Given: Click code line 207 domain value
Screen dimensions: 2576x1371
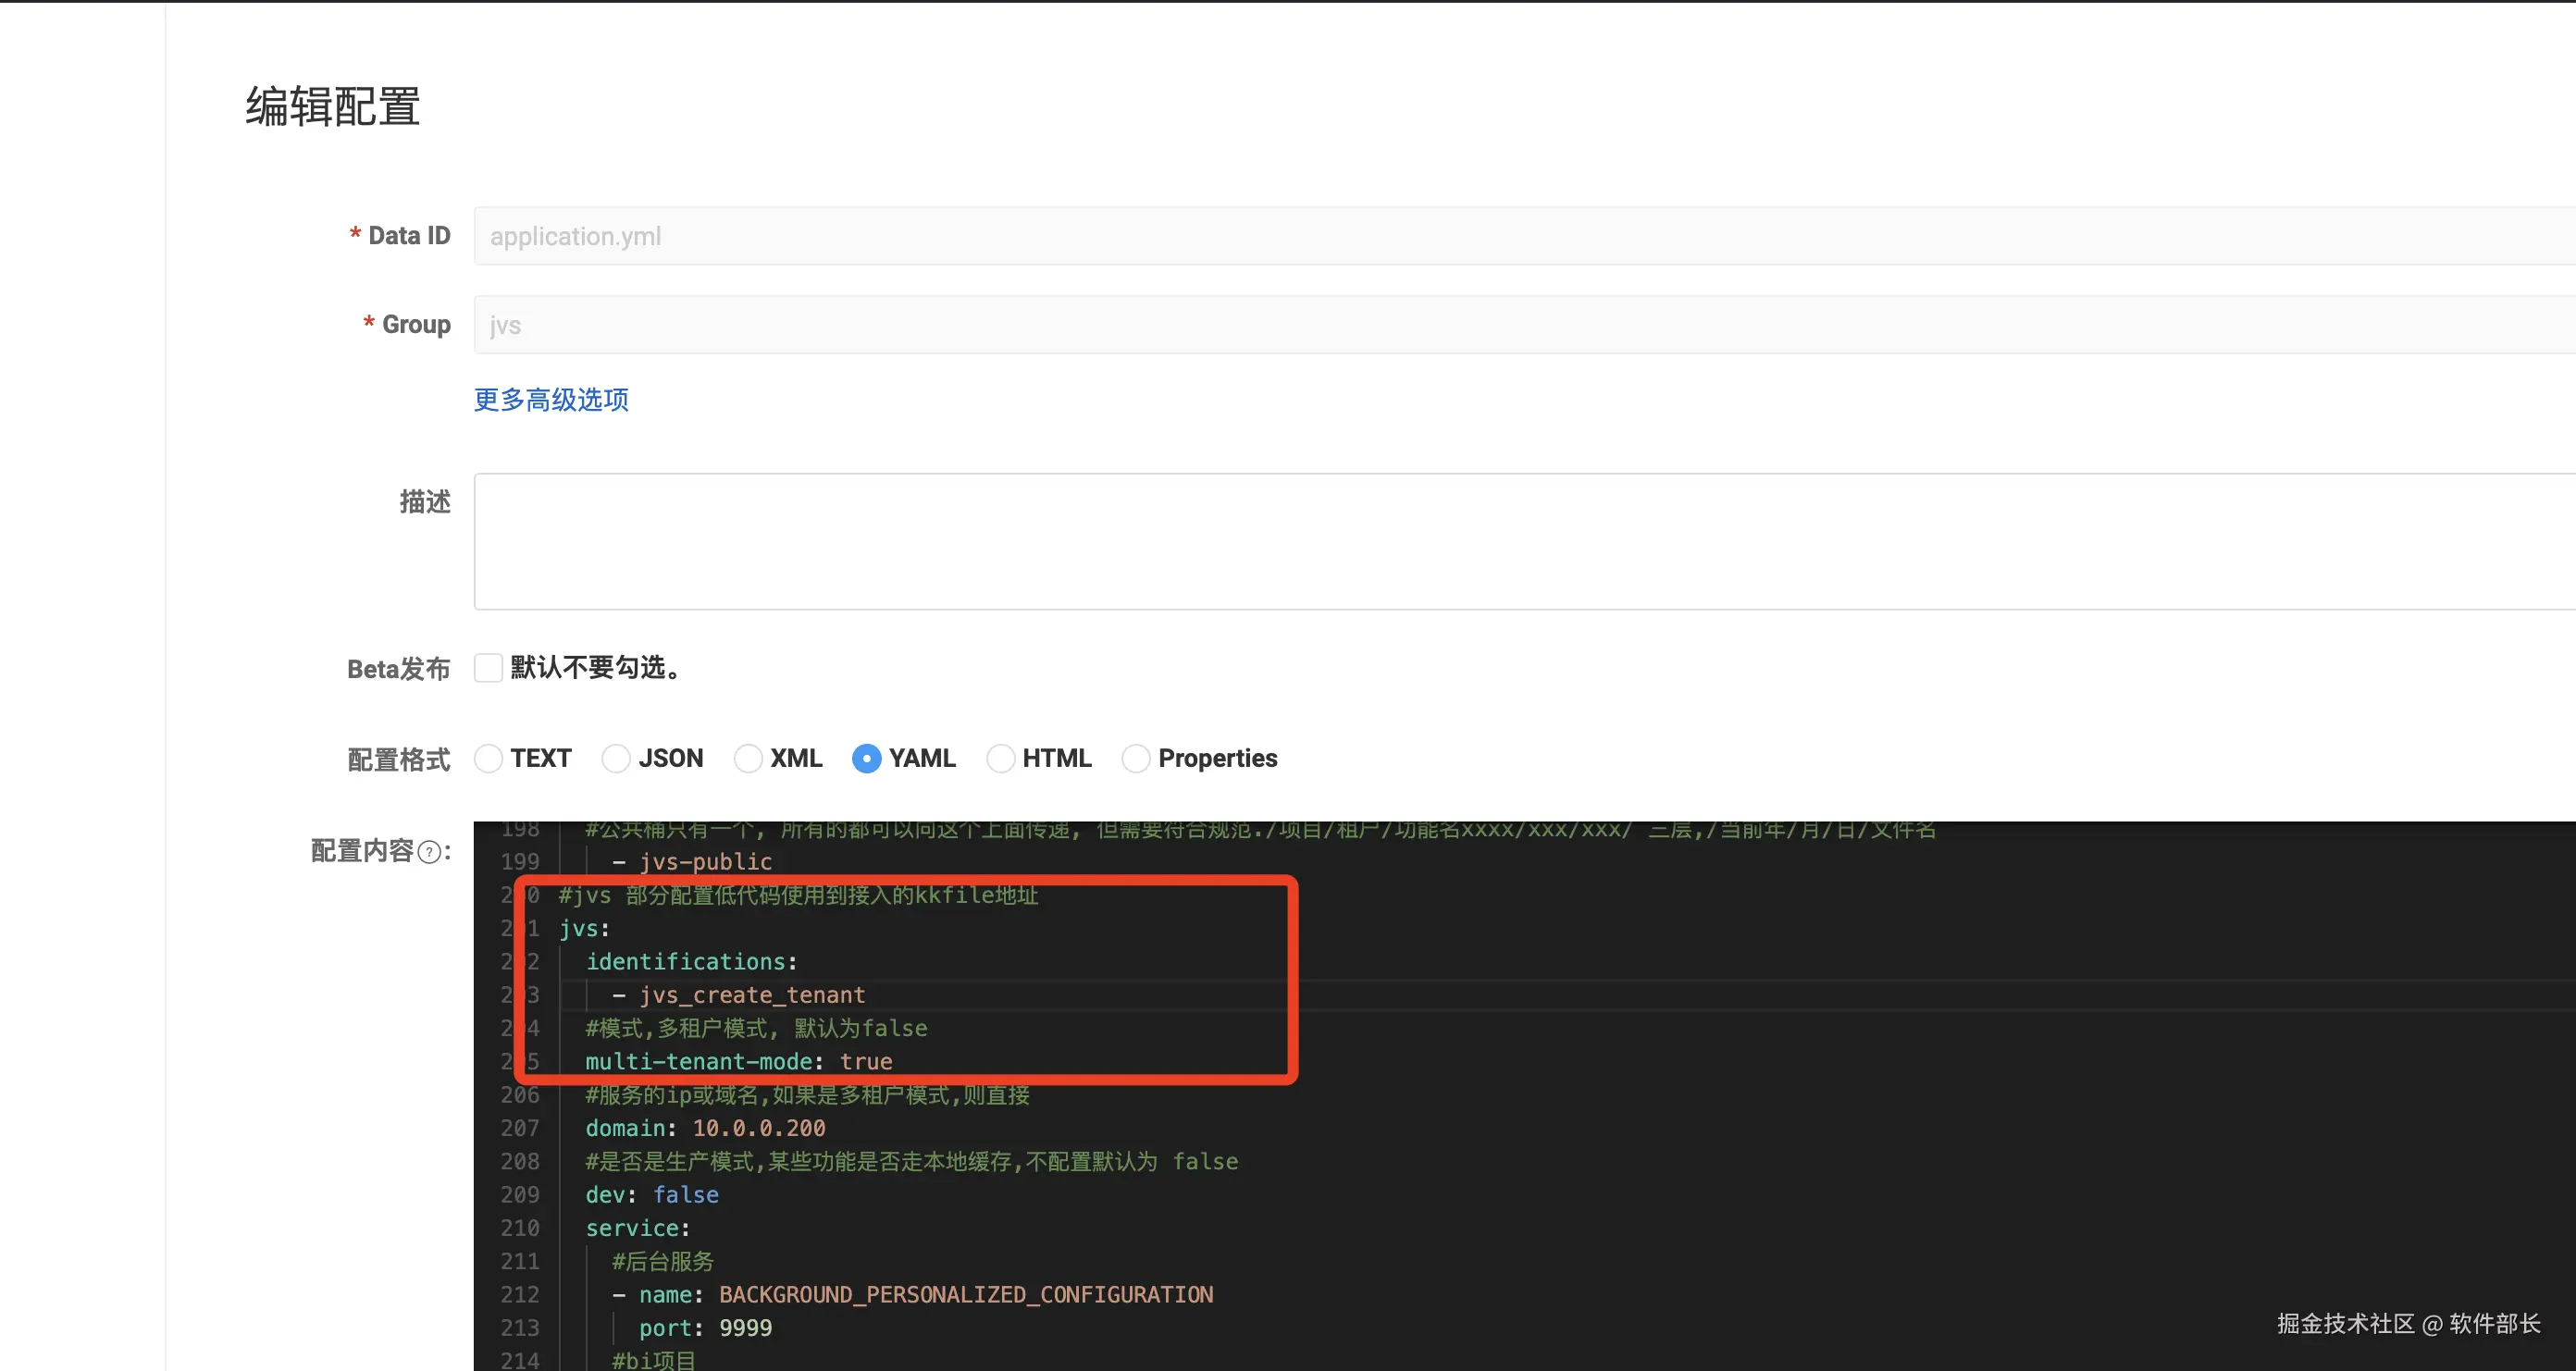Looking at the screenshot, I should point(759,1129).
